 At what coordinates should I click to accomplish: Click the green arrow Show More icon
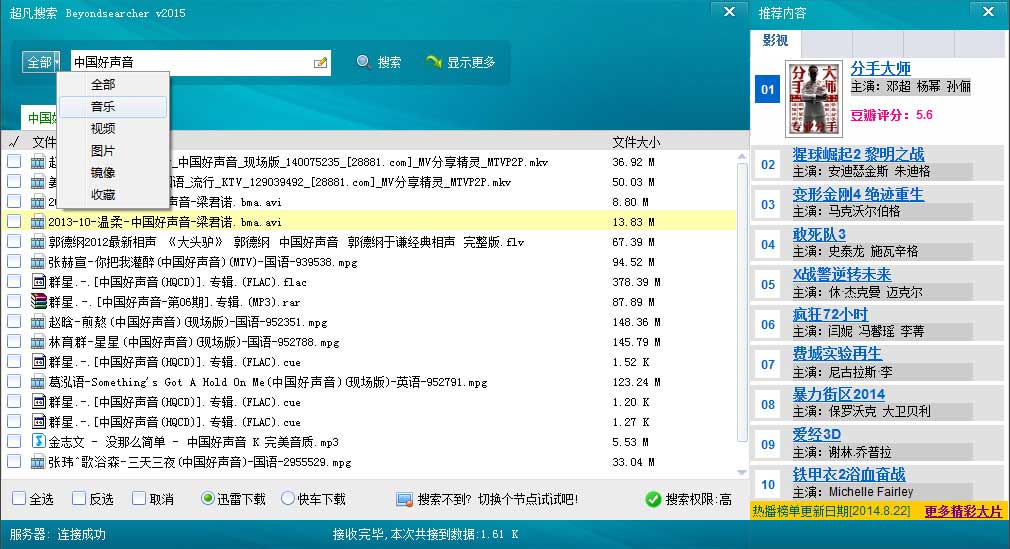[x=434, y=62]
